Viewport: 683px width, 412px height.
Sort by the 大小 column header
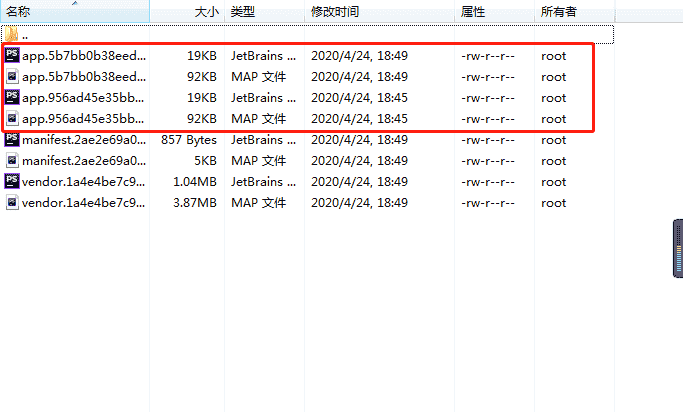187,11
